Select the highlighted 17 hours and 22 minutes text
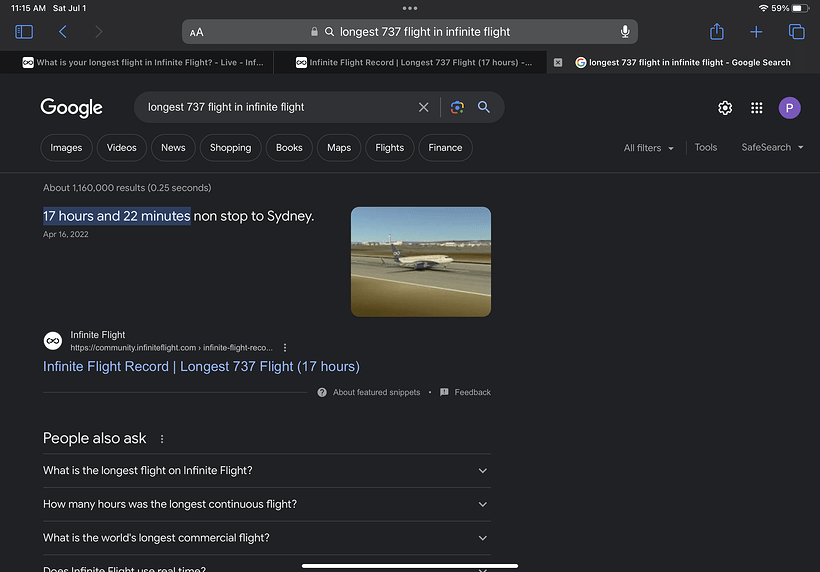Viewport: 820px width, 572px height. point(117,216)
